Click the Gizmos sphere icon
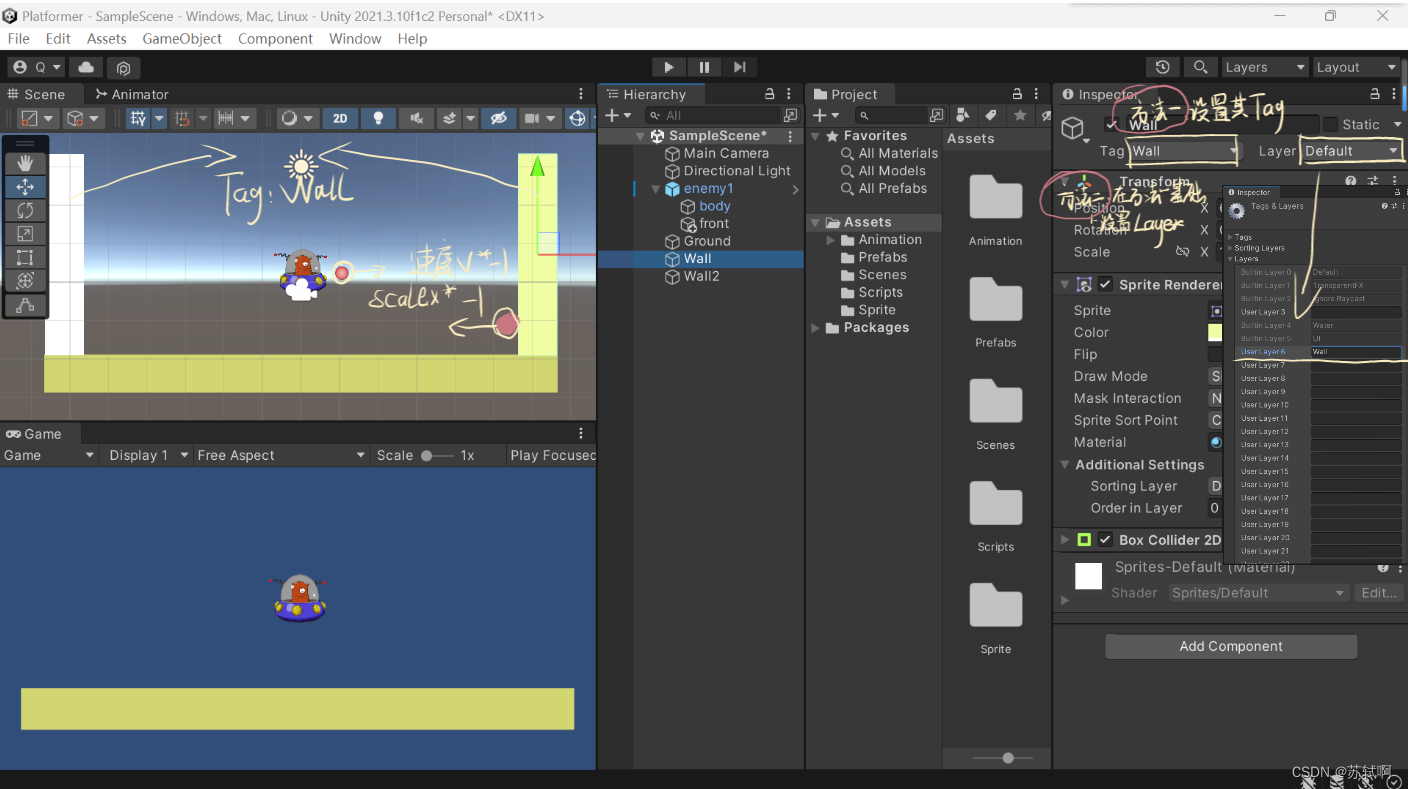Image resolution: width=1408 pixels, height=789 pixels. (x=577, y=118)
